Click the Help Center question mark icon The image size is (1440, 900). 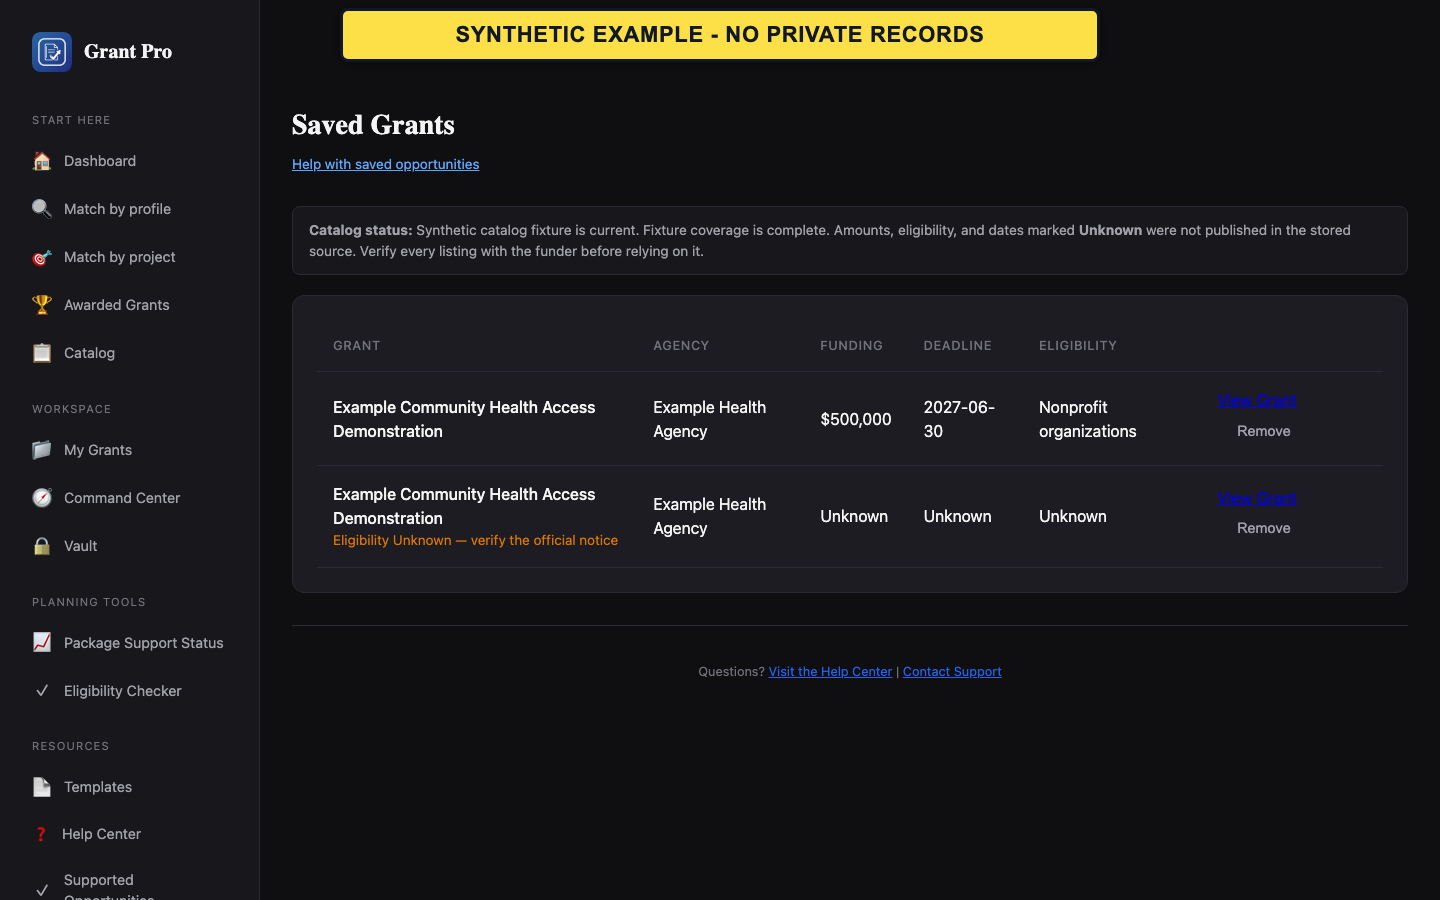coord(41,834)
